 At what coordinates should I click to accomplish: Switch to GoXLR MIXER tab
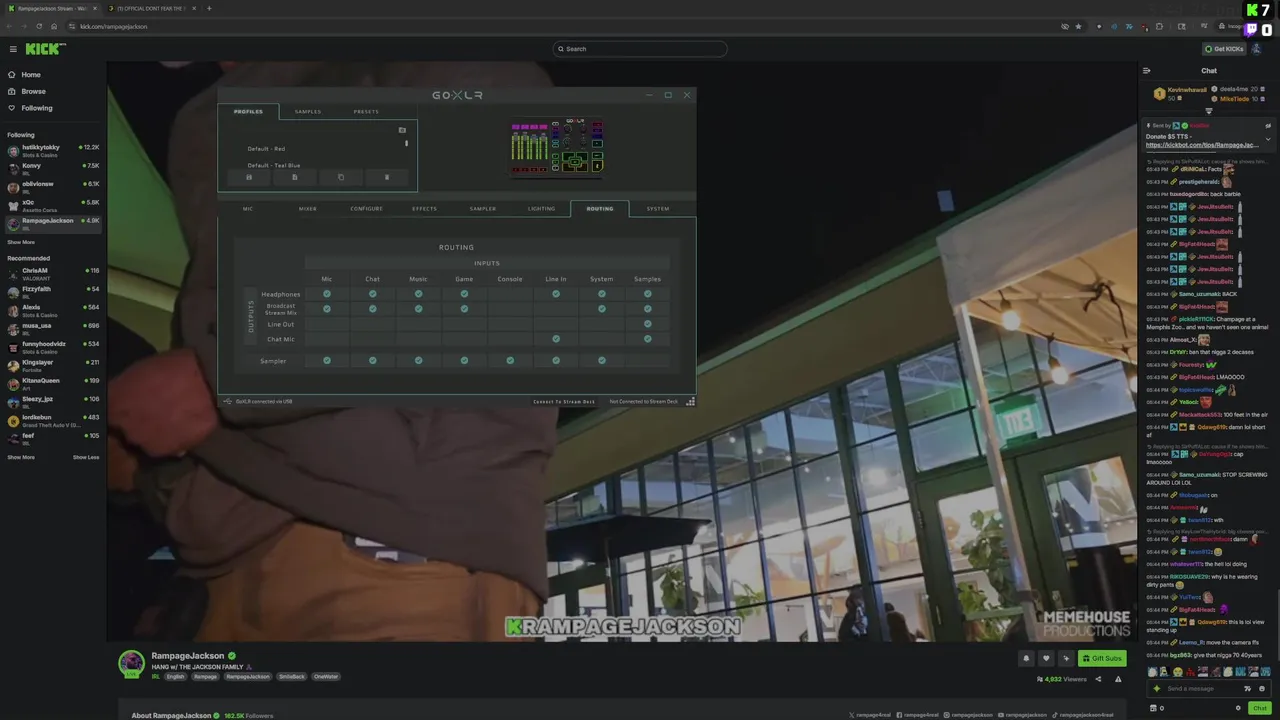coord(308,209)
